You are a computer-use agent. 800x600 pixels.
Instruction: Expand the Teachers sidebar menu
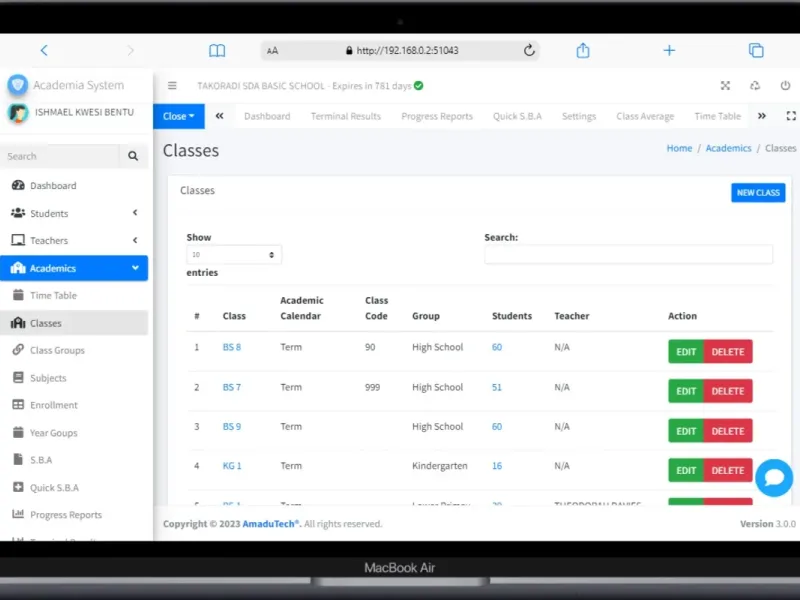74,240
